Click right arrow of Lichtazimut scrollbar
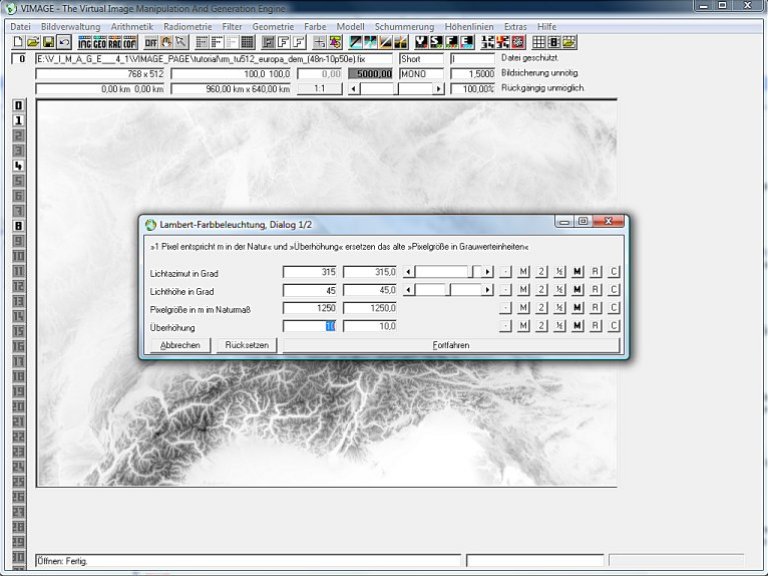768x576 pixels. click(487, 272)
